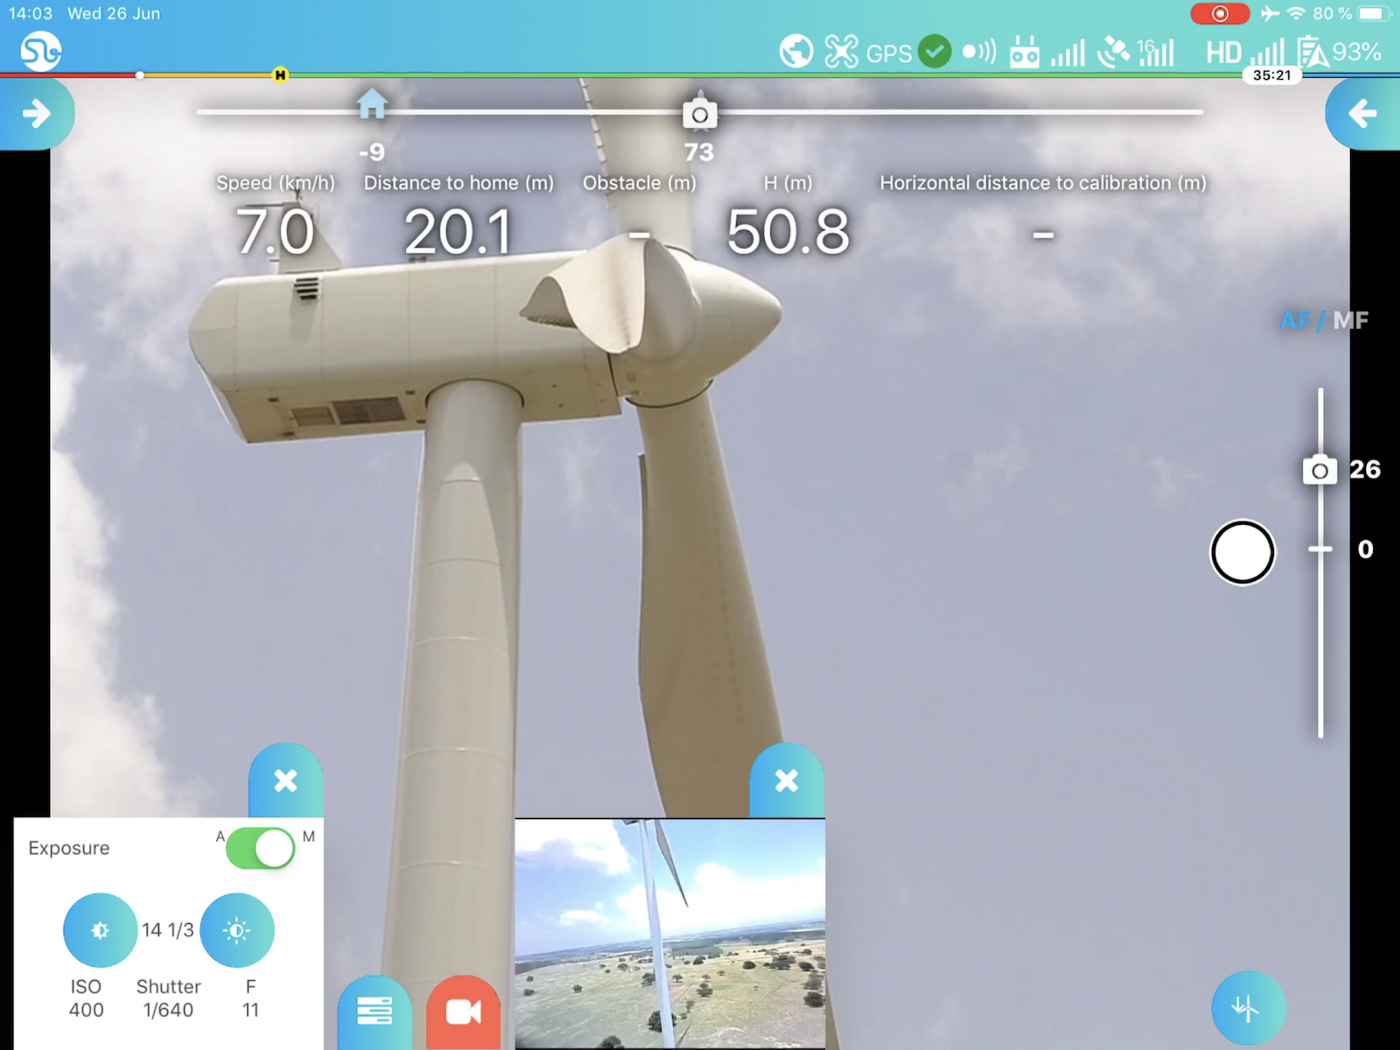The image size is (1400, 1050).
Task: Tap the HD video link signal indicator
Action: [1245, 52]
